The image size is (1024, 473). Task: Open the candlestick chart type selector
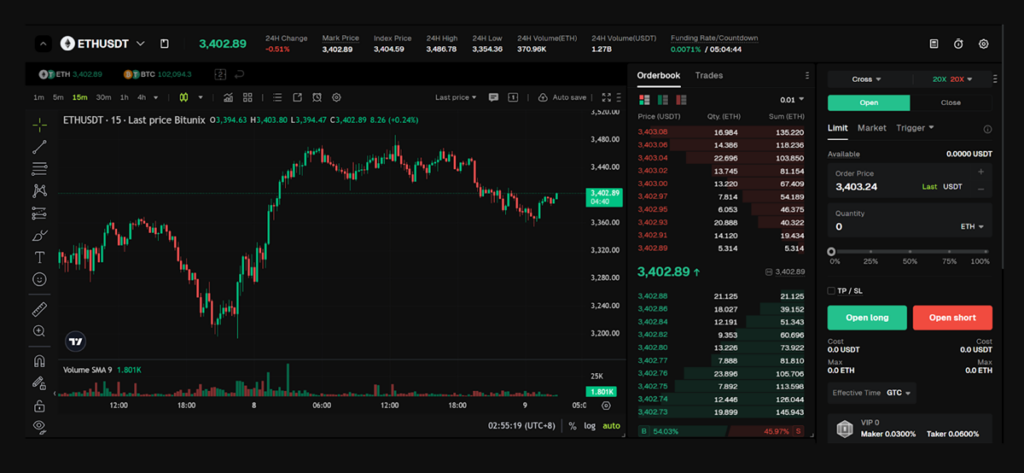tap(184, 97)
